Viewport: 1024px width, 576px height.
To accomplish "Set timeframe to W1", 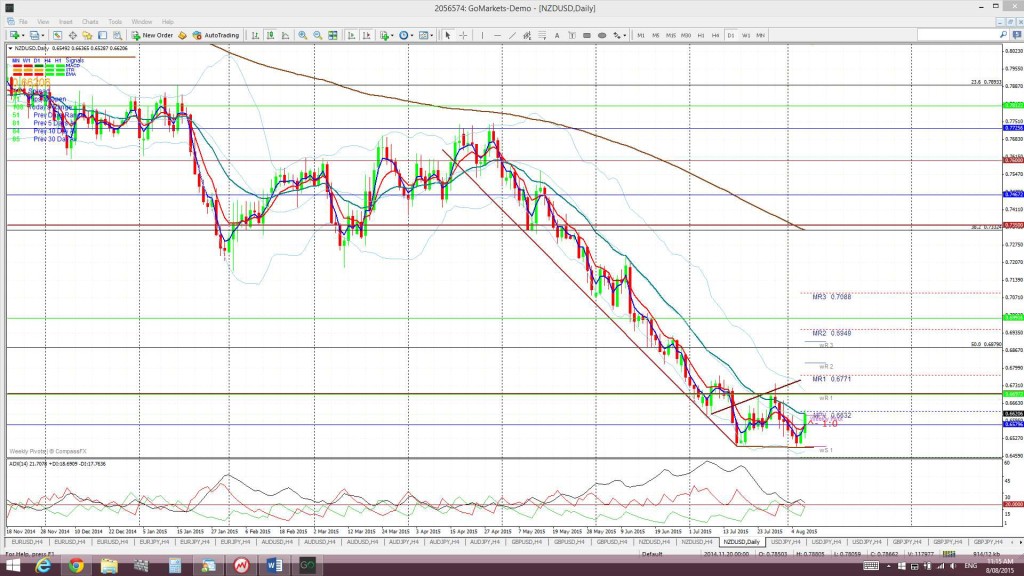I will (x=746, y=35).
